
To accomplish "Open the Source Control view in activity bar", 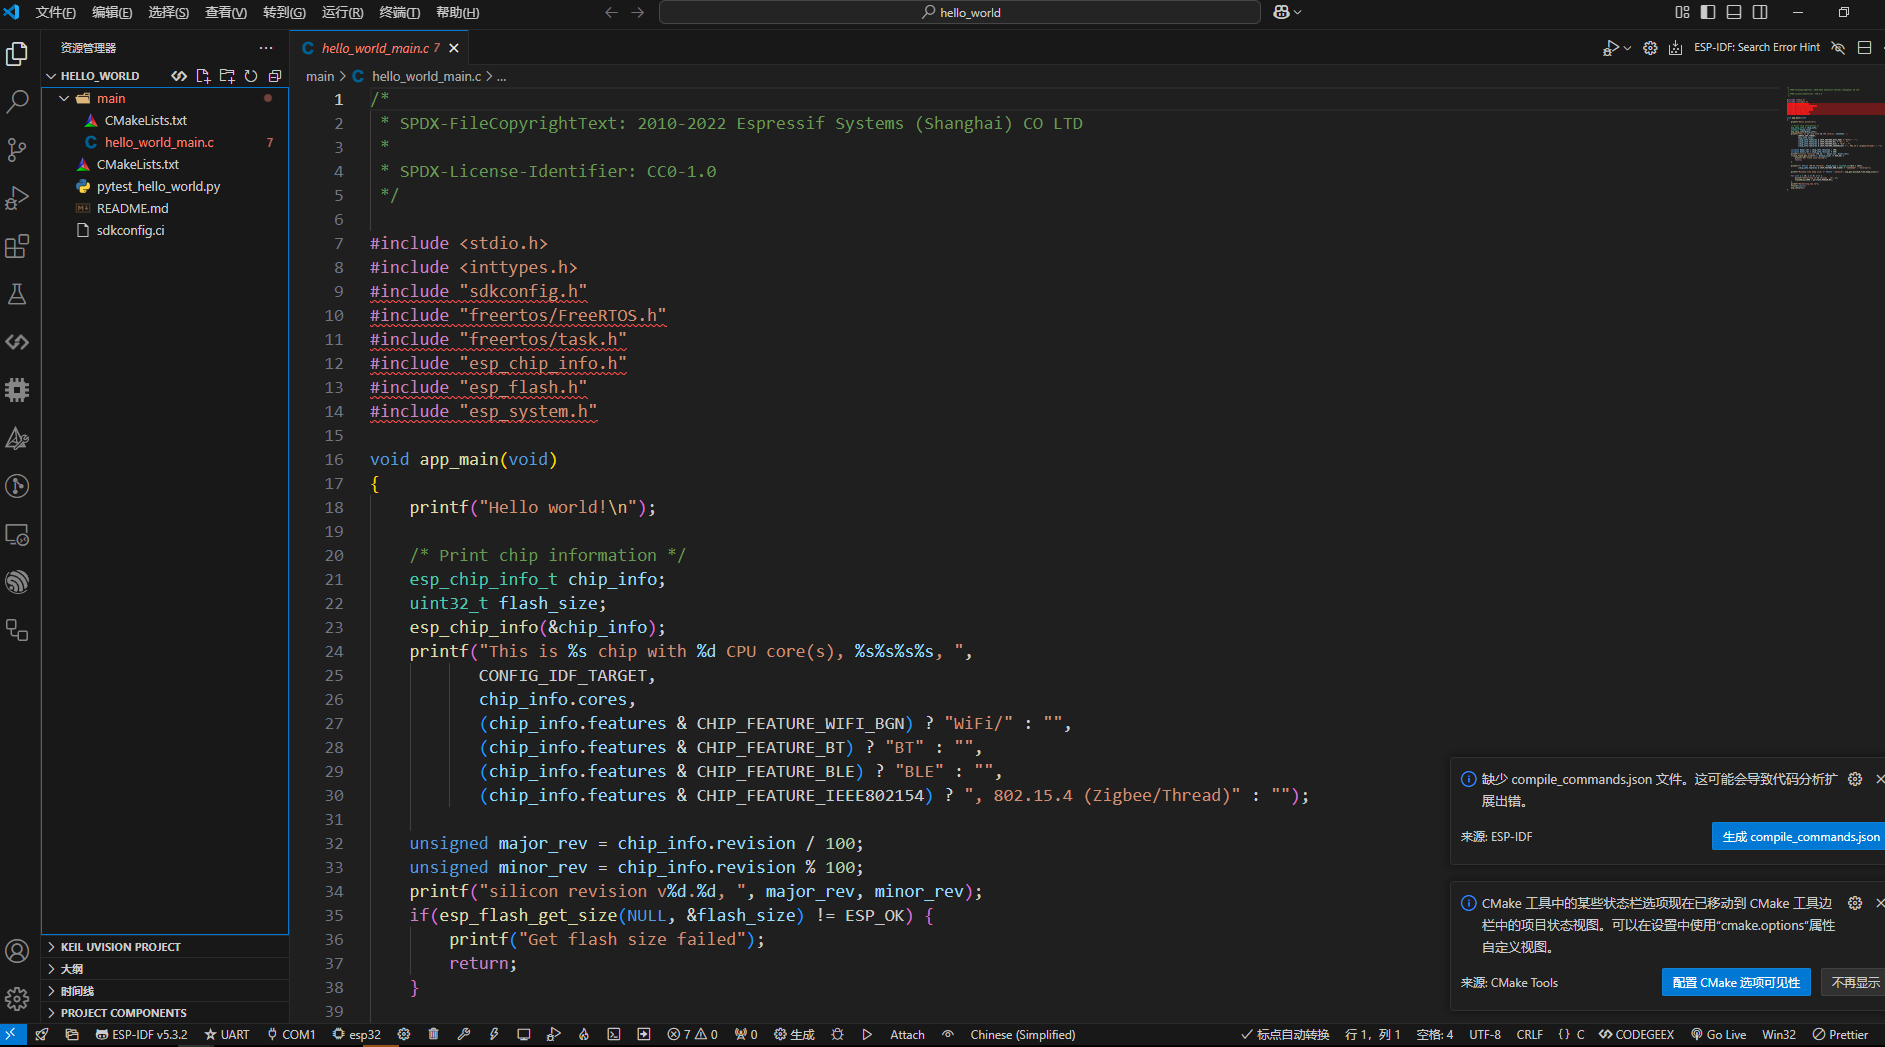I will [17, 150].
